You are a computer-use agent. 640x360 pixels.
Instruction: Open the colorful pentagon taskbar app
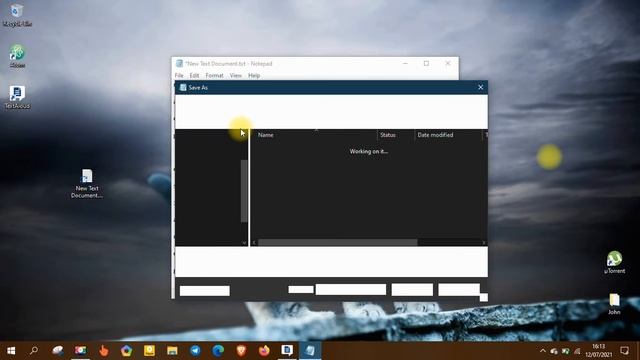click(127, 351)
